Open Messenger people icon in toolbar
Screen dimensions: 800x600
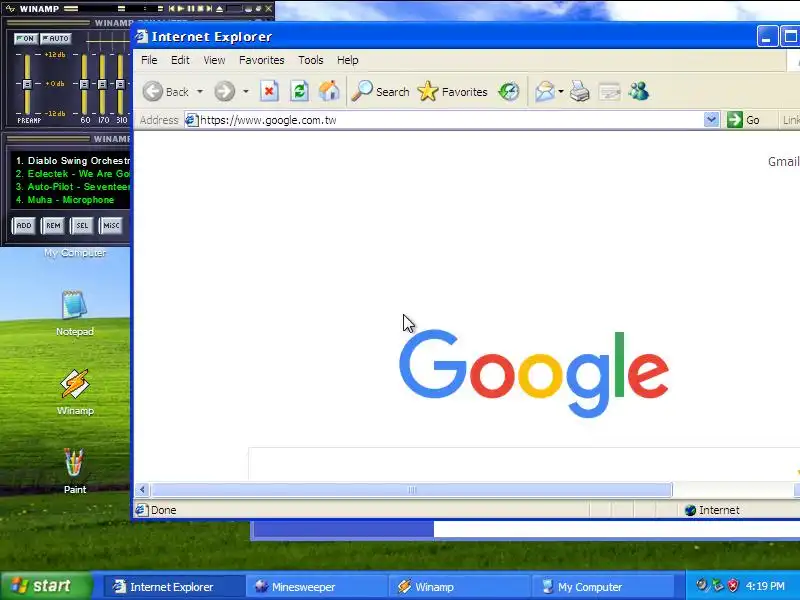[639, 92]
